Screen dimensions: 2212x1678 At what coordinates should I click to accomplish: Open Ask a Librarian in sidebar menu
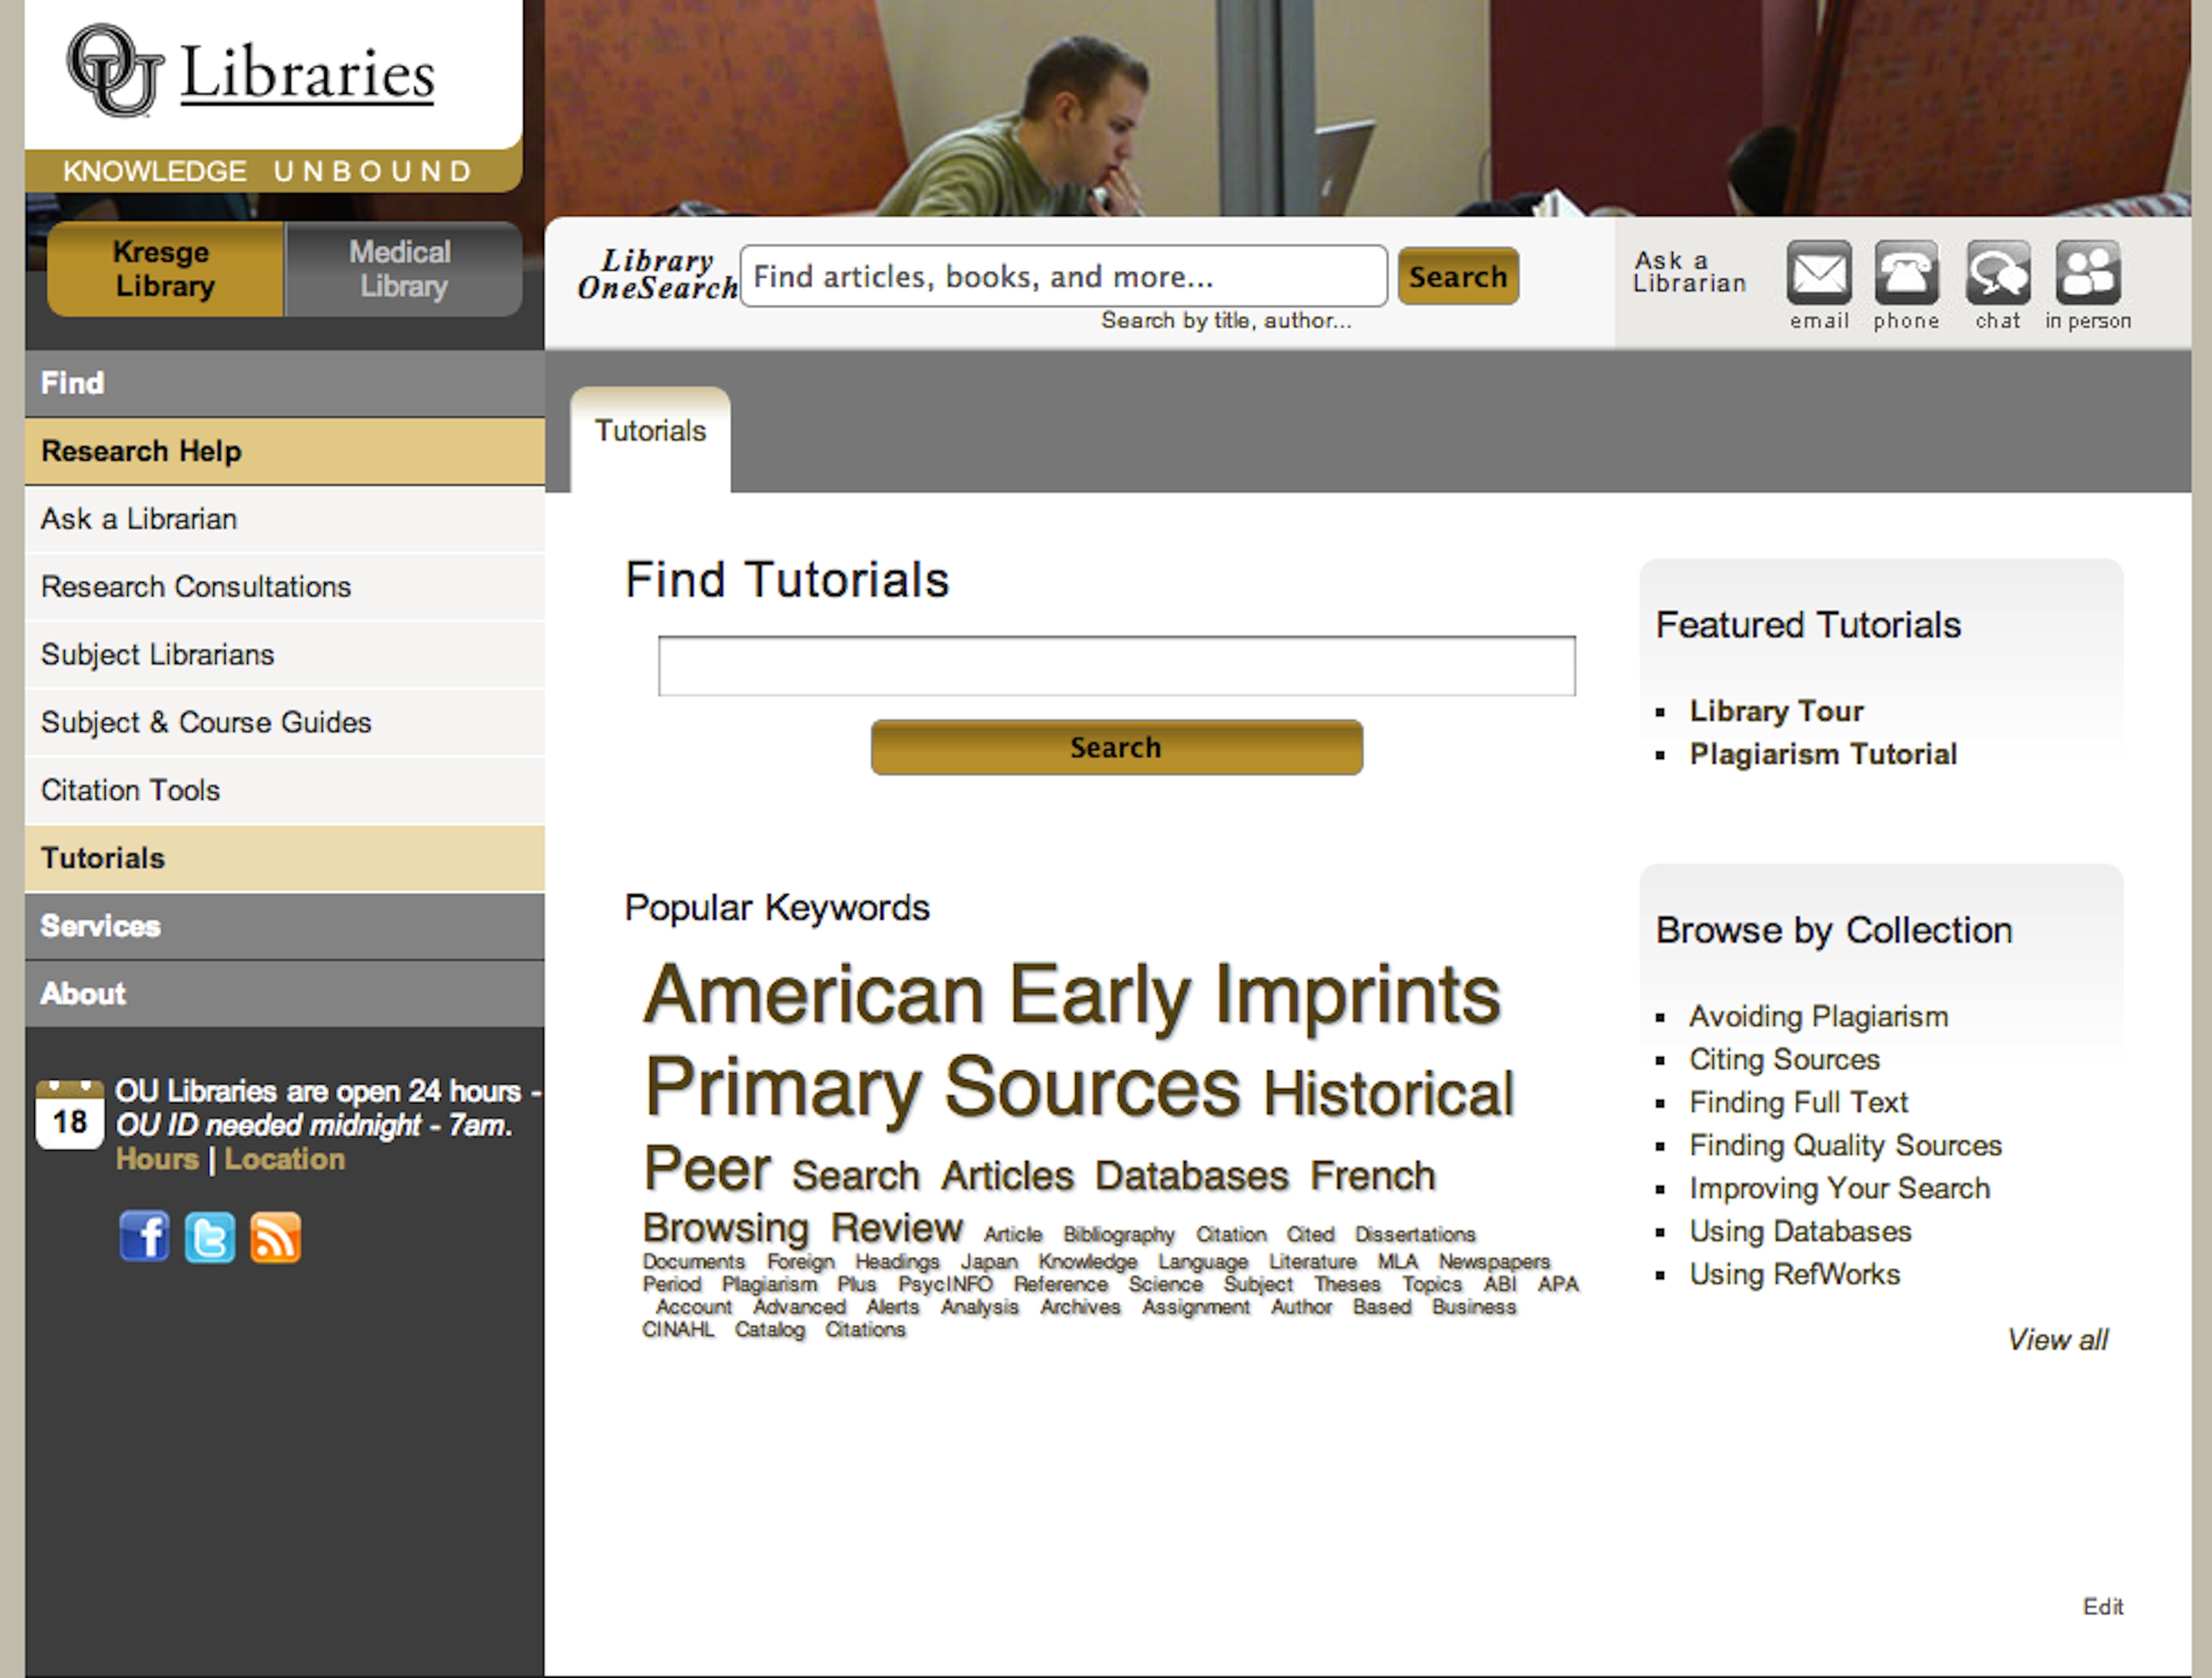pos(285,519)
